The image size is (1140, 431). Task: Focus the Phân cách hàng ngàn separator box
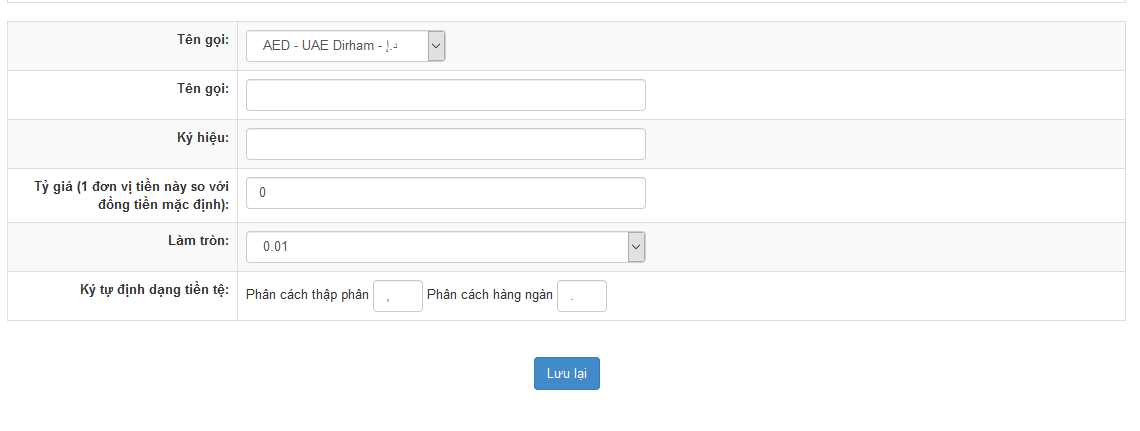[581, 296]
